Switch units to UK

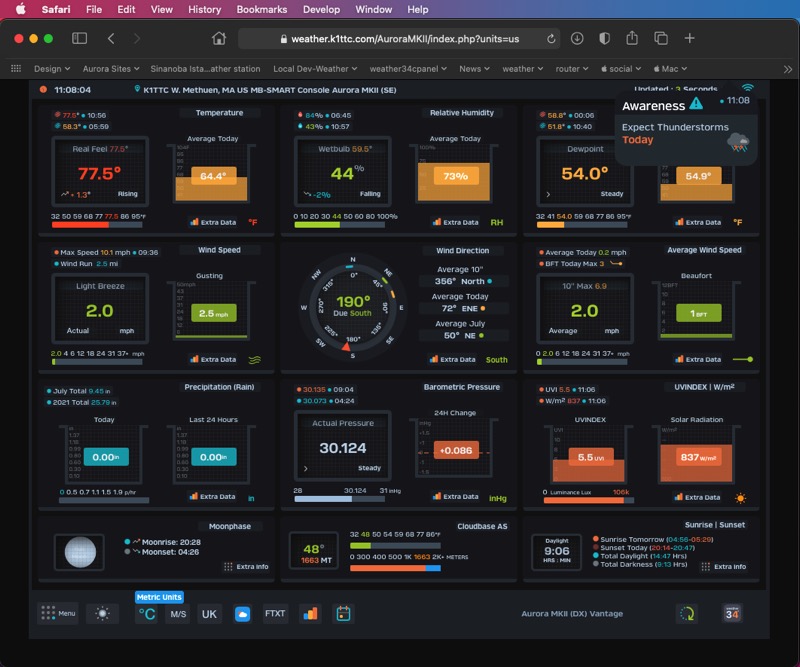(209, 614)
